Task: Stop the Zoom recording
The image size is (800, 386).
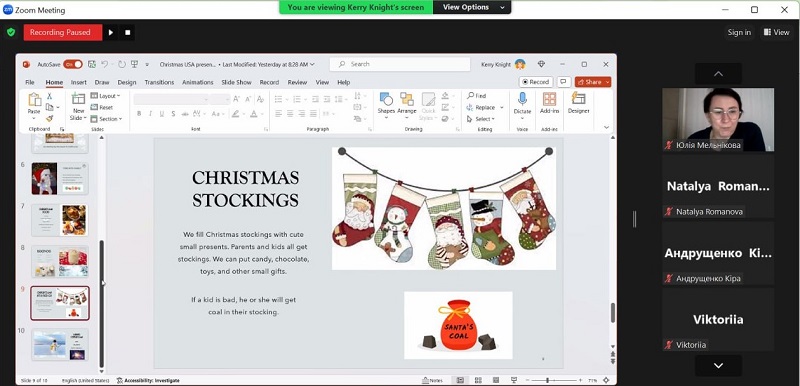Action: pyautogui.click(x=128, y=33)
